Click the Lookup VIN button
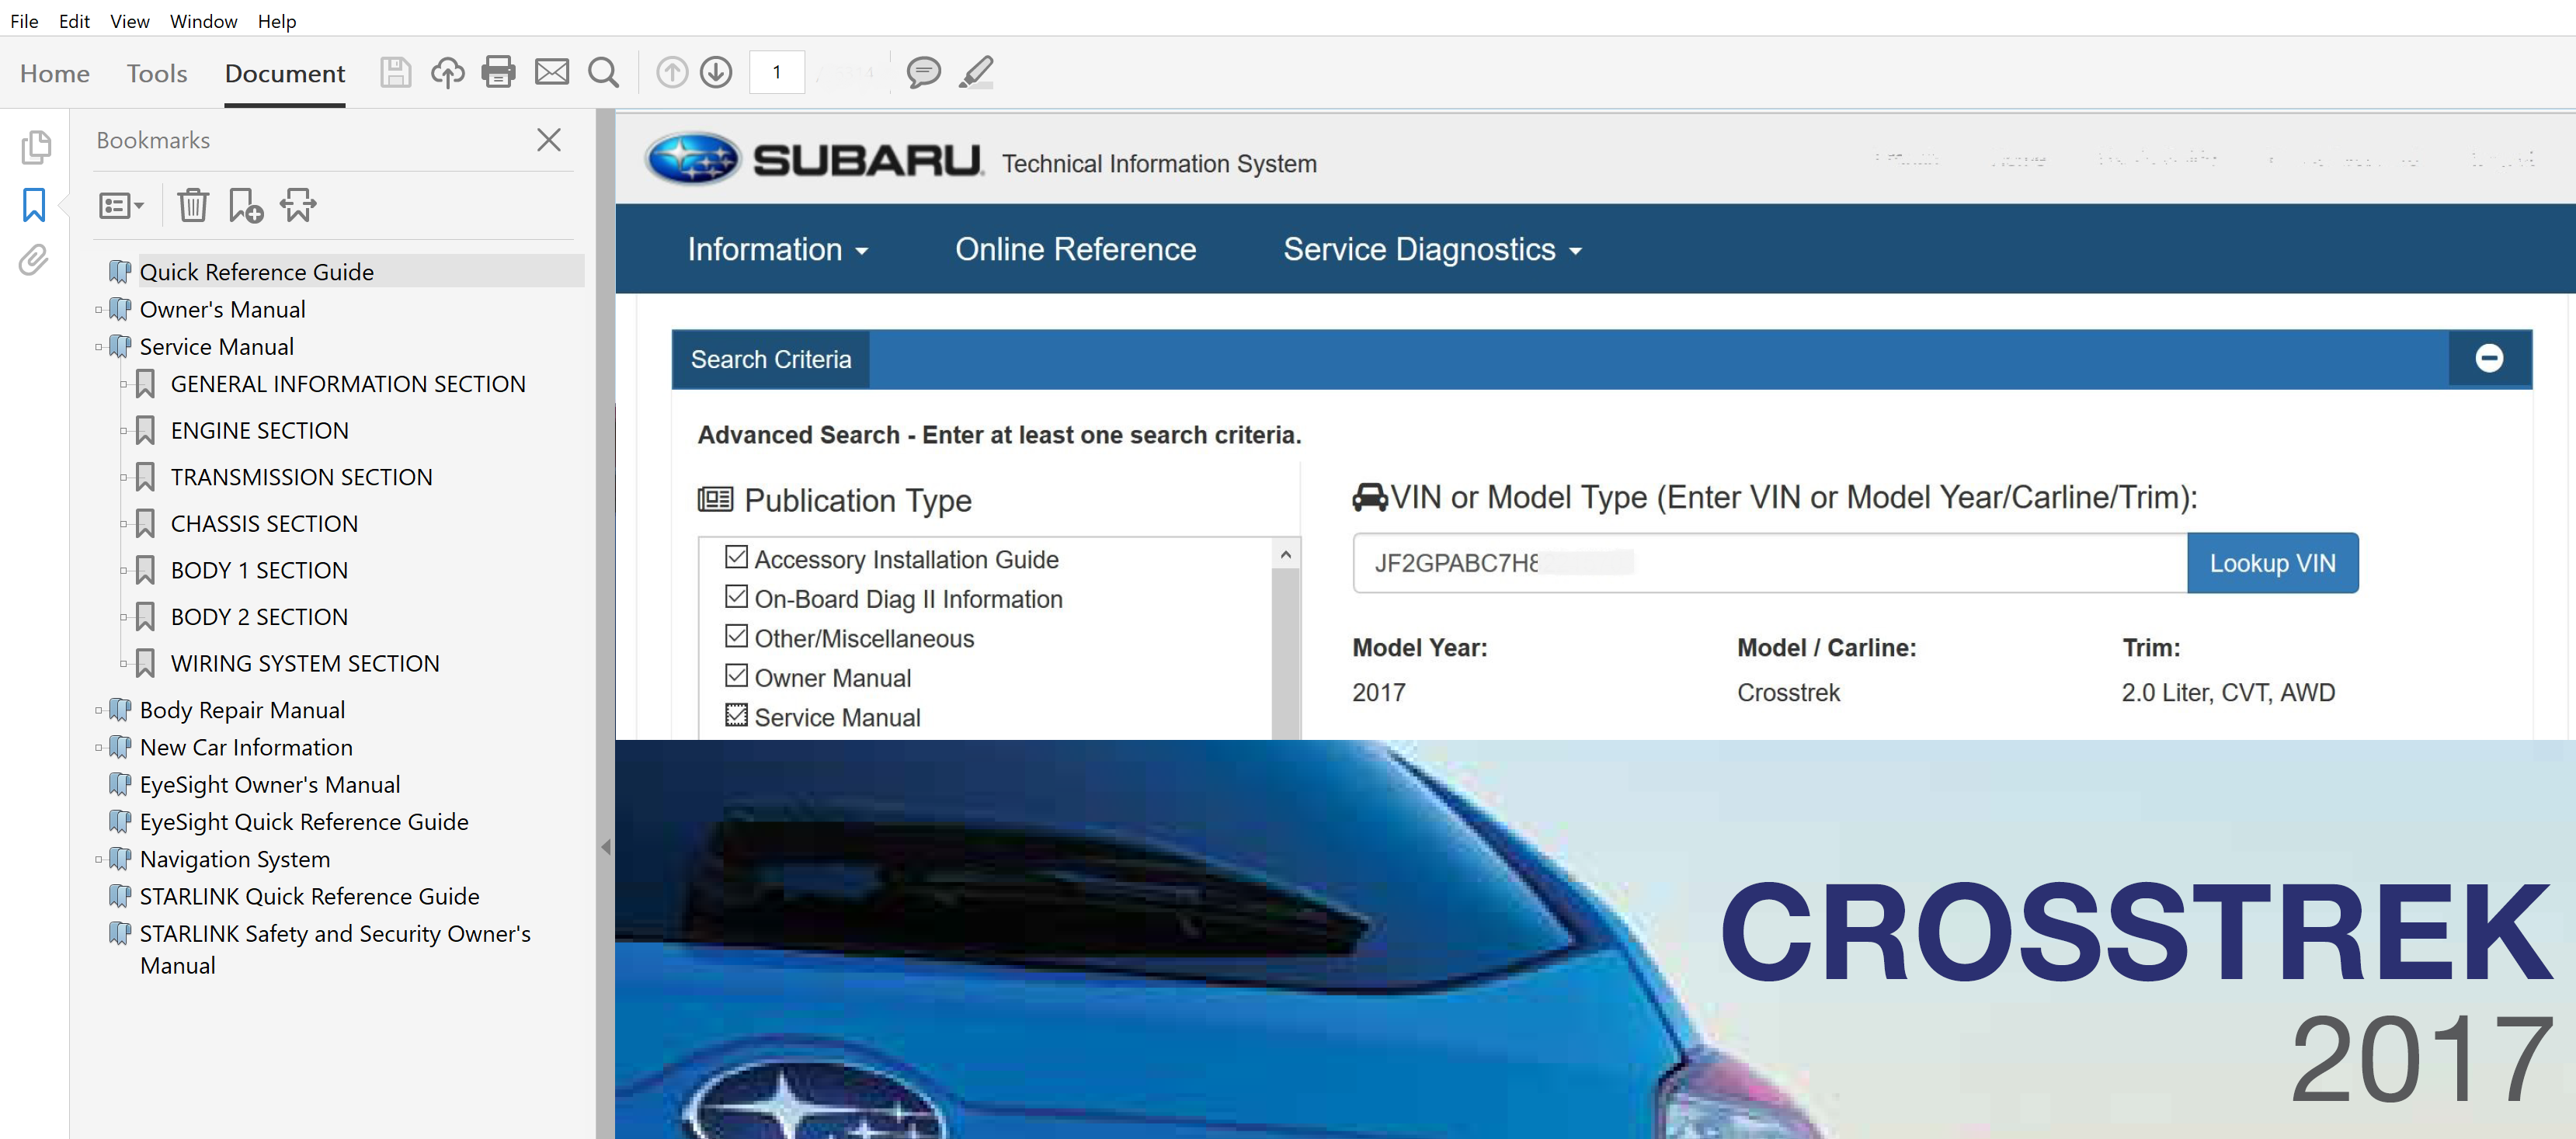This screenshot has height=1139, width=2576. (x=2271, y=563)
